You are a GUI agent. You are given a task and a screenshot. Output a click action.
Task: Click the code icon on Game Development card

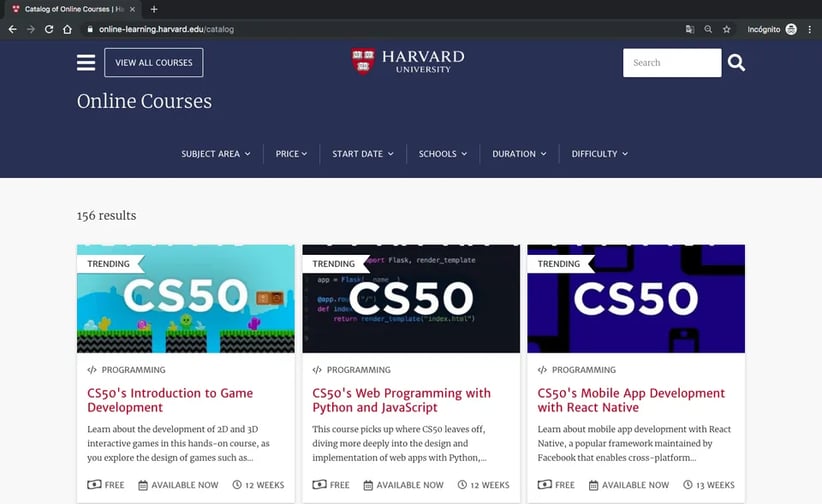point(92,370)
